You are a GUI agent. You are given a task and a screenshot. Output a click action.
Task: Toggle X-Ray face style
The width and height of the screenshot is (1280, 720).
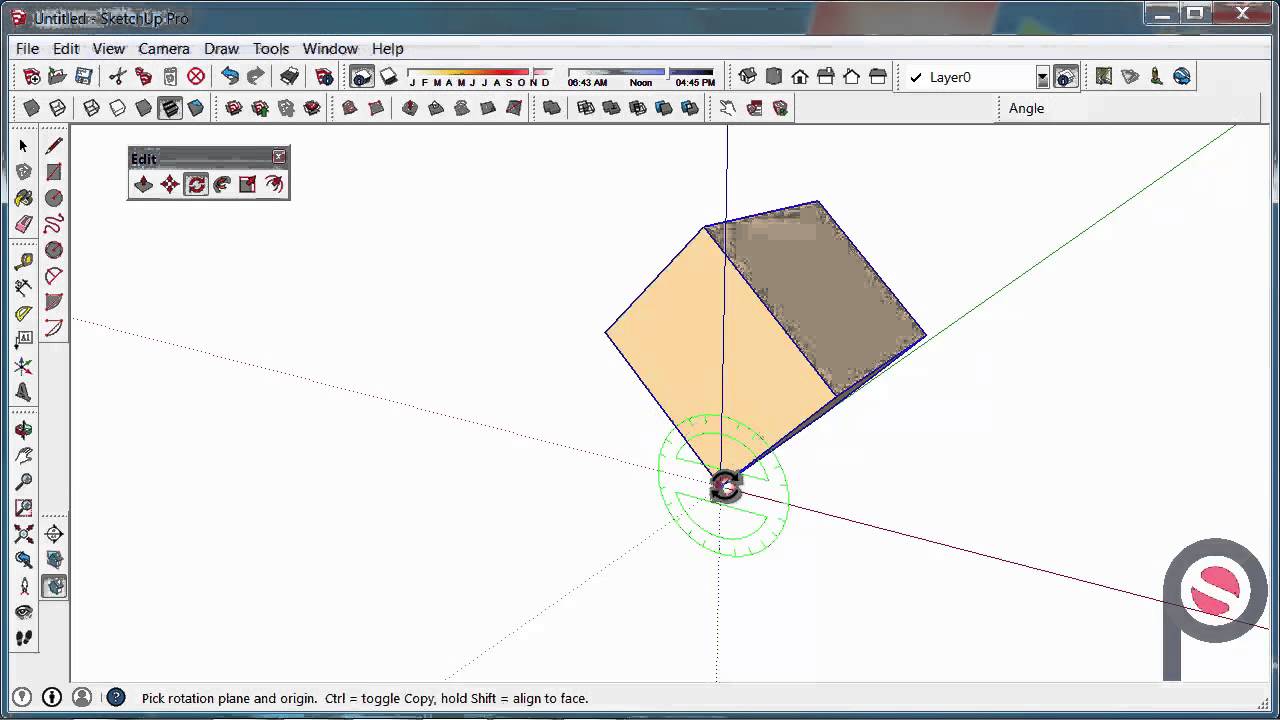(x=31, y=108)
